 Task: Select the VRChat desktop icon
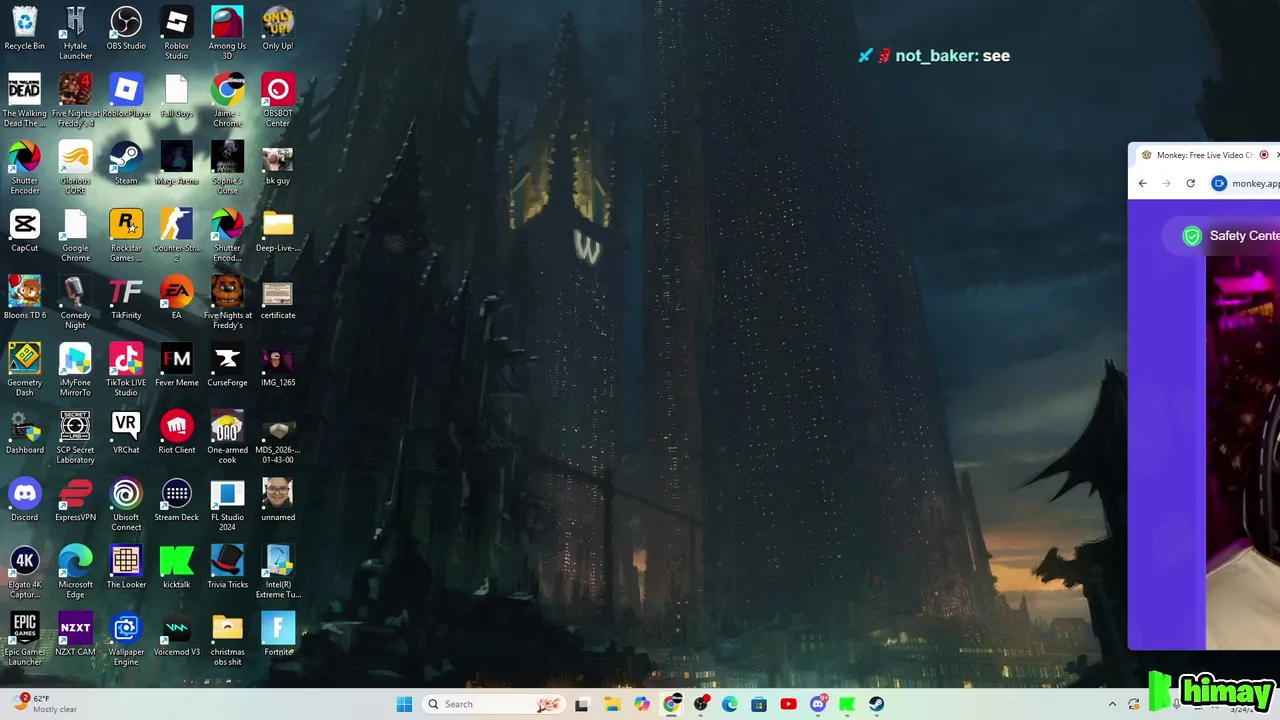(x=126, y=431)
